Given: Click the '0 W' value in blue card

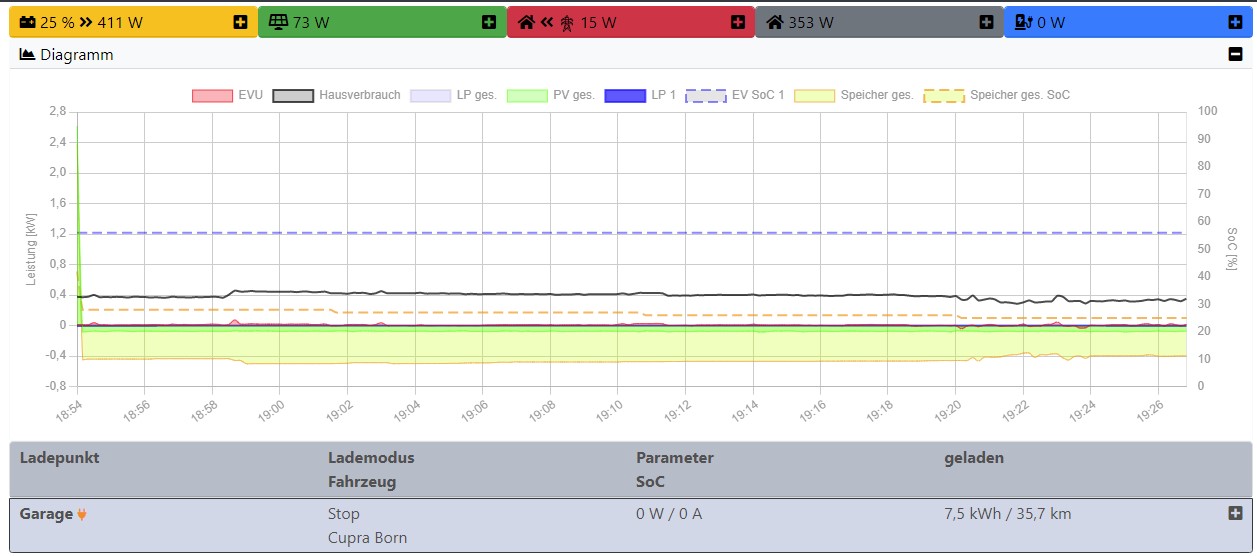Looking at the screenshot, I should 1050,22.
